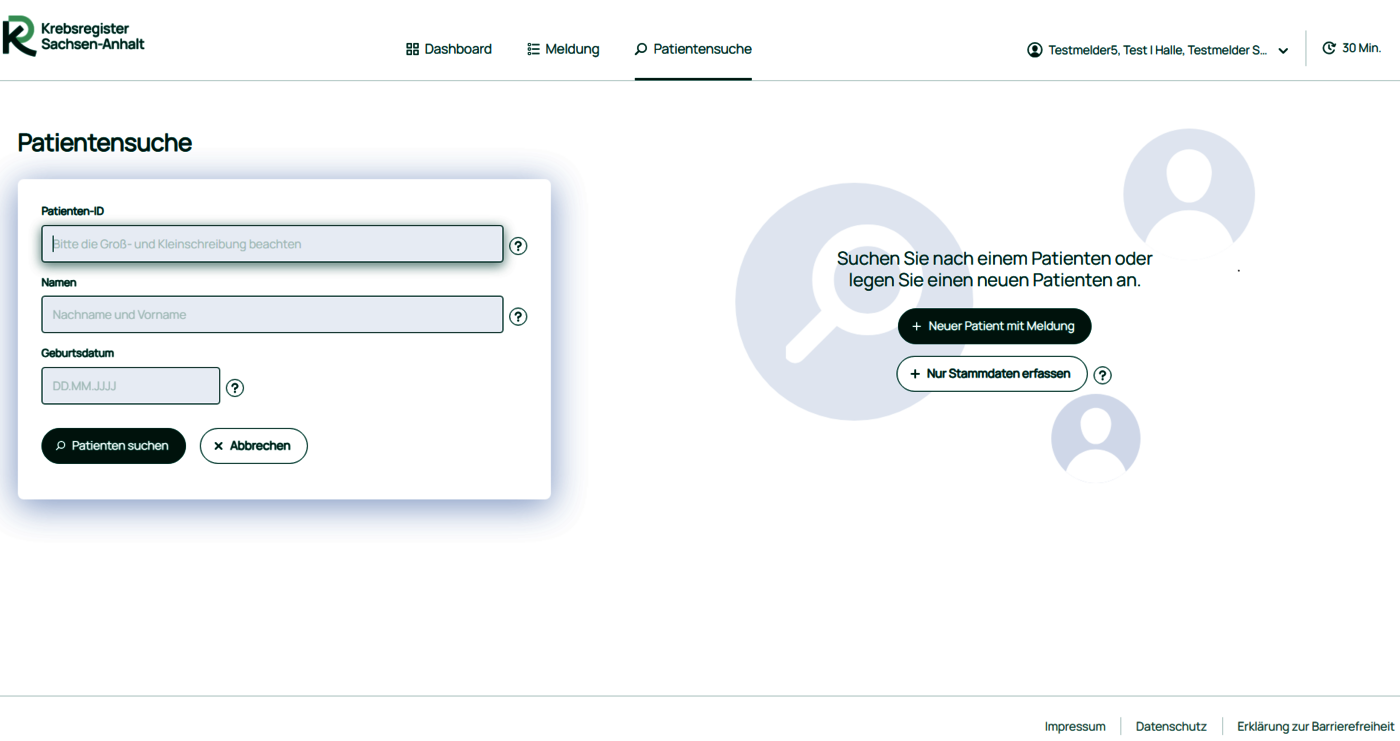Click the Krebsregister Sachsen-Anhalt logo
1400x741 pixels.
point(74,37)
